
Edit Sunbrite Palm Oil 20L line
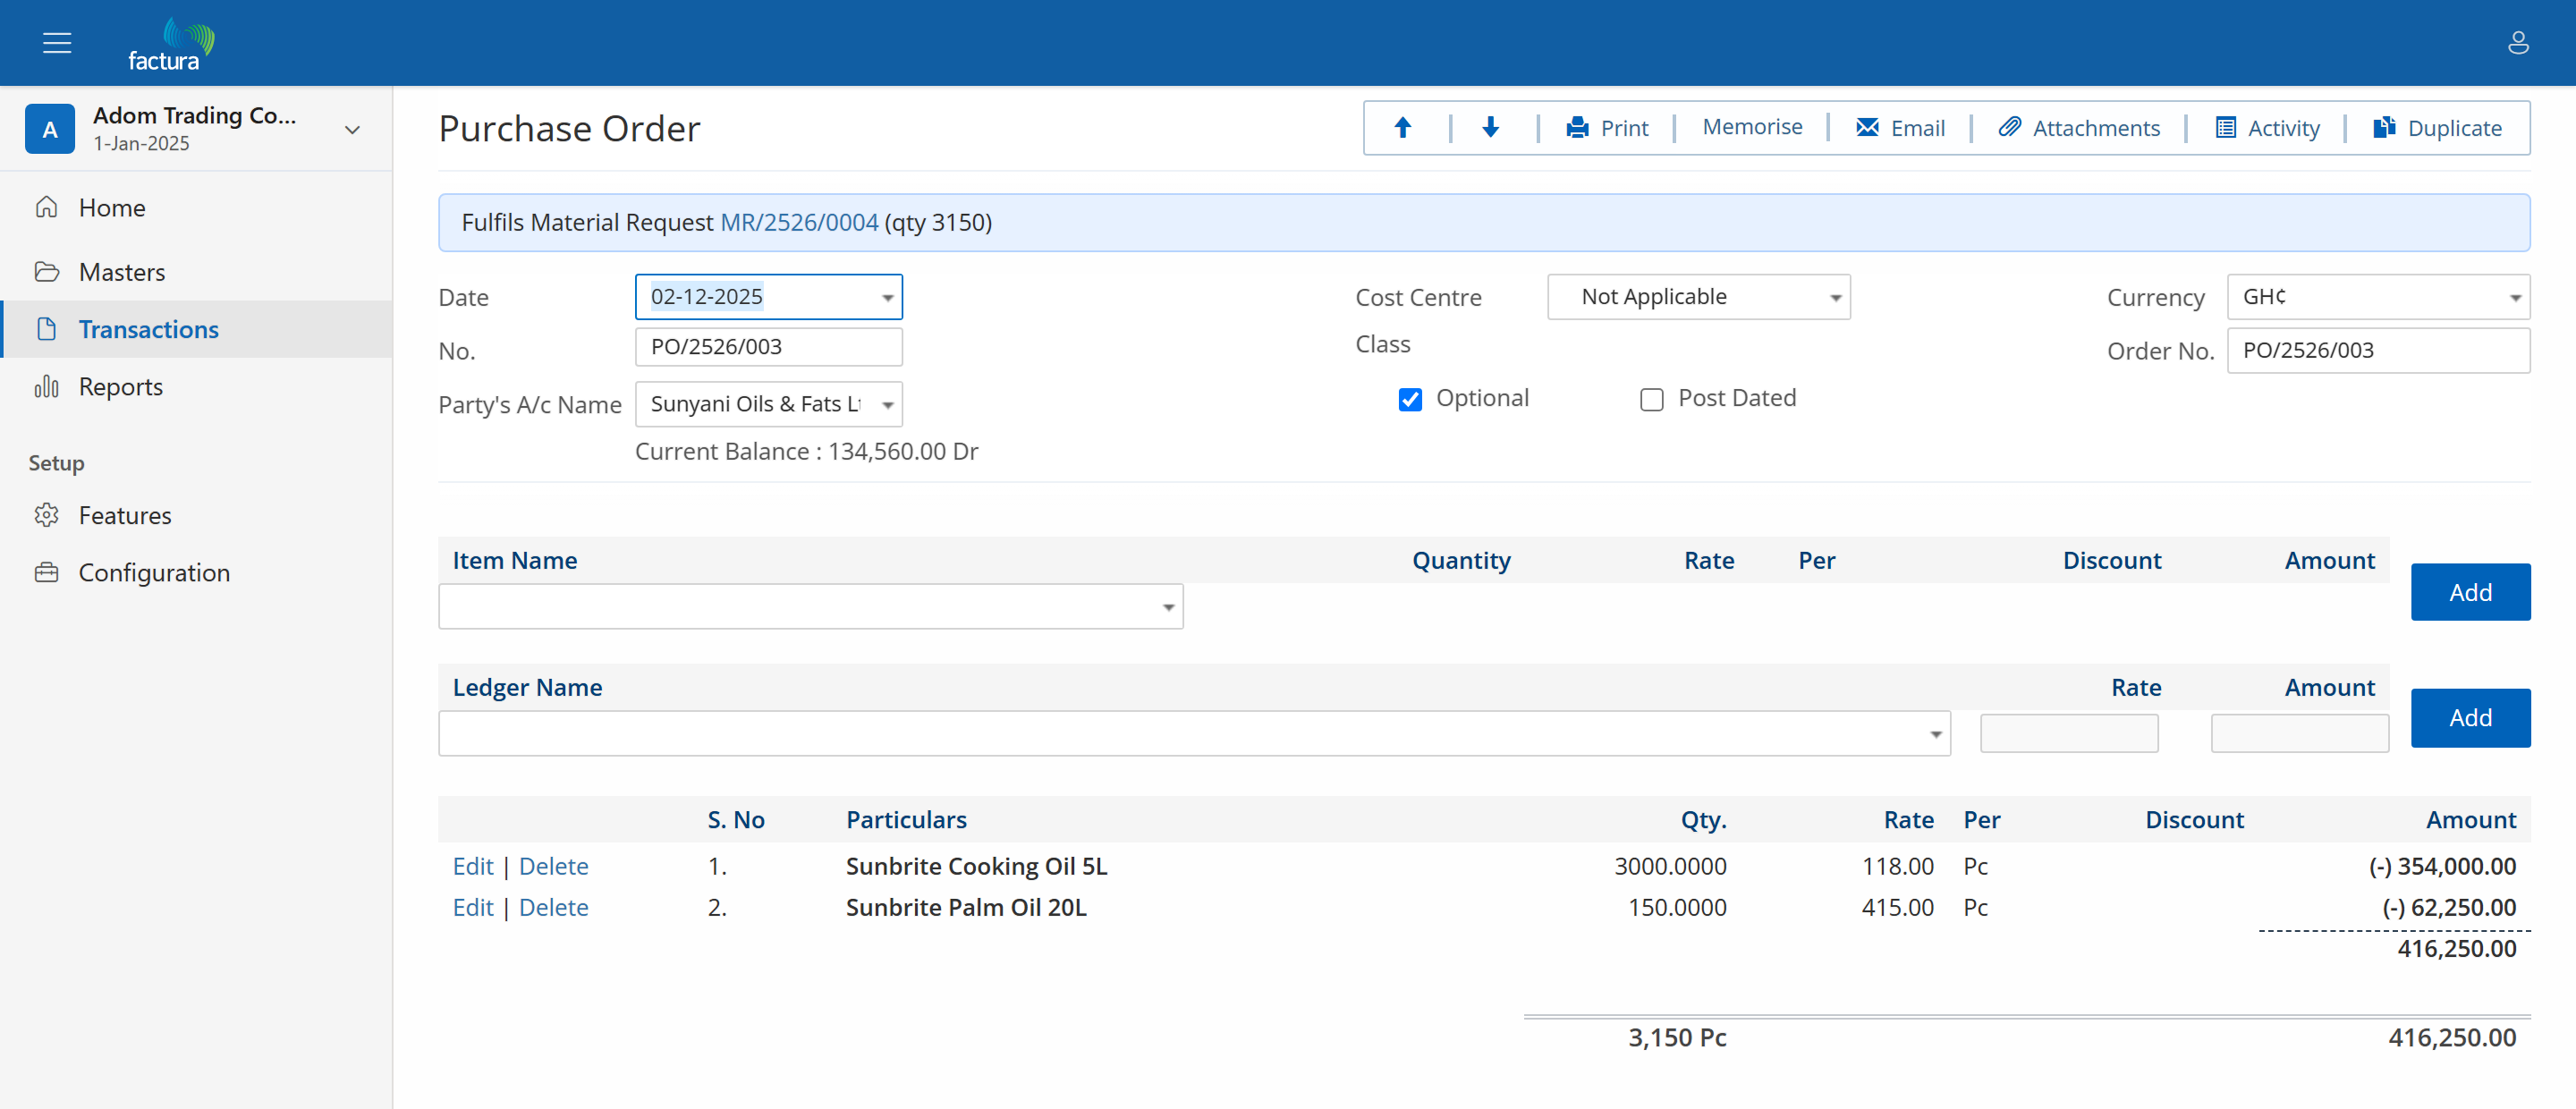coord(473,907)
